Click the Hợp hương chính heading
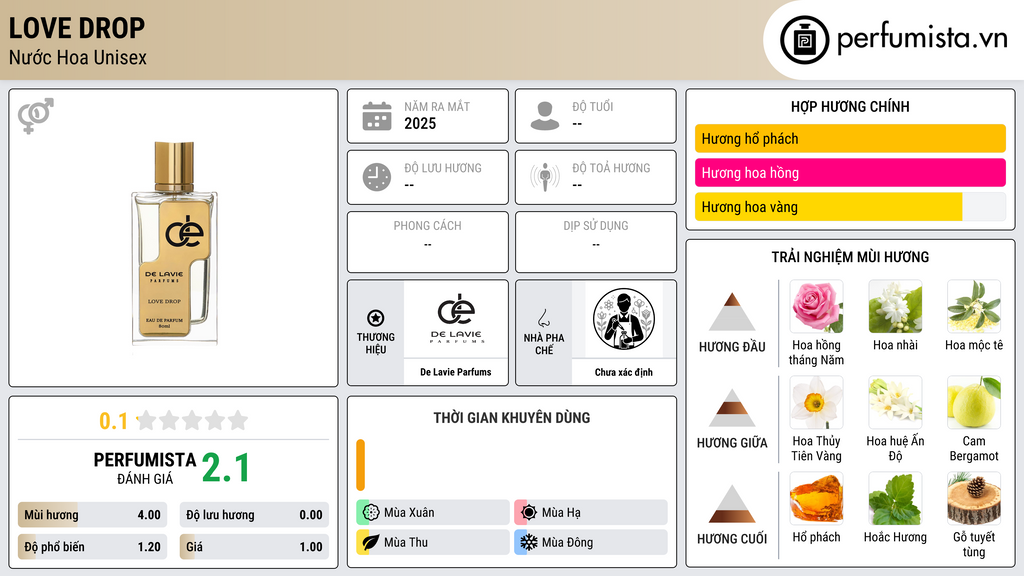1024x576 pixels. point(850,106)
